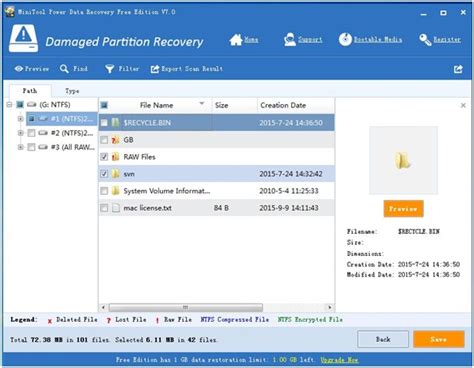Image resolution: width=474 pixels, height=368 pixels.
Task: Switch to the Type tab
Action: click(72, 91)
